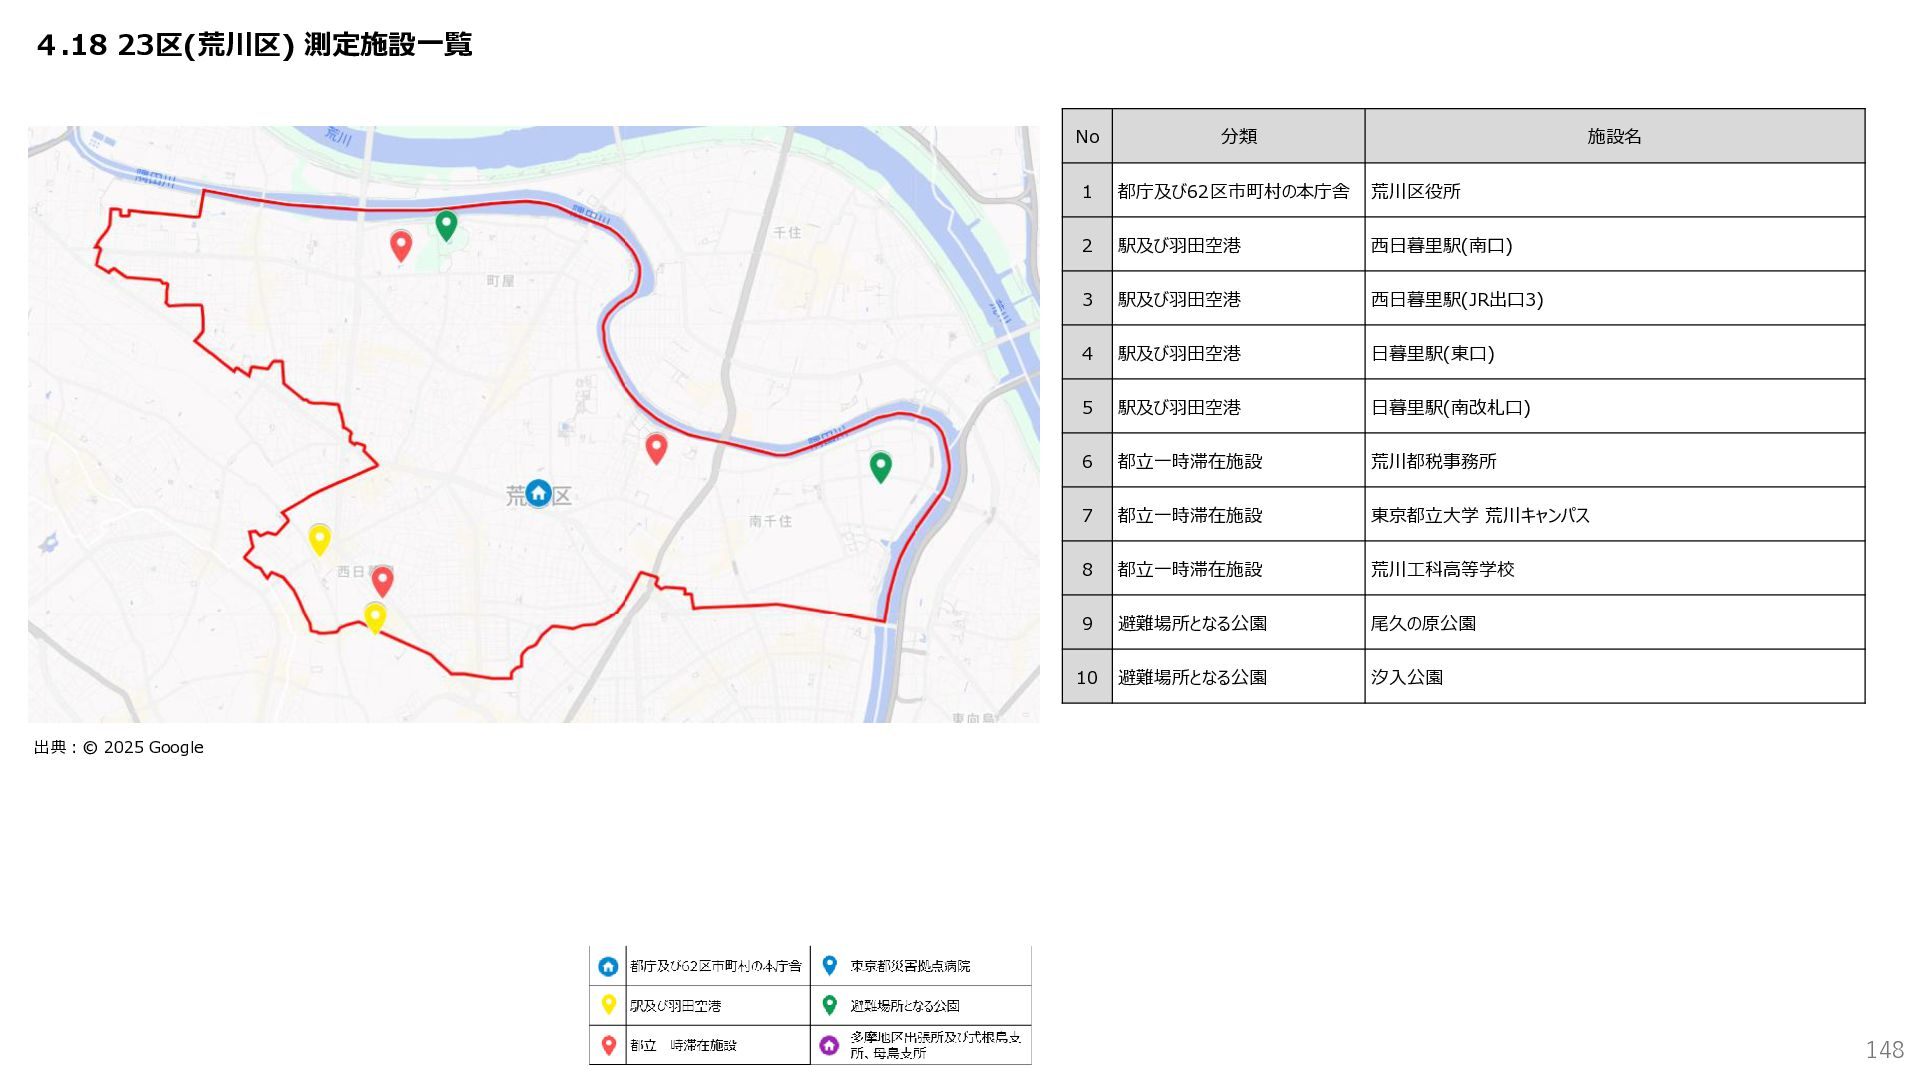The height and width of the screenshot is (1080, 1920).
Task: Click the green park marker north of 町屋
Action: 446,224
